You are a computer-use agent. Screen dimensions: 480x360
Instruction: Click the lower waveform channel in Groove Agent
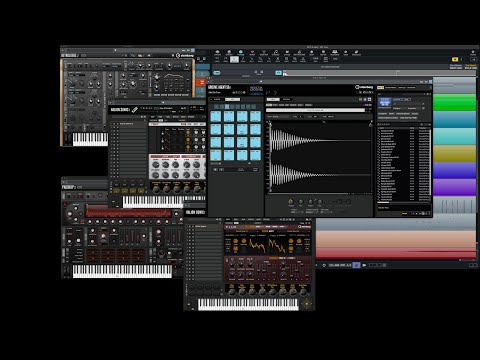[x=321, y=175]
